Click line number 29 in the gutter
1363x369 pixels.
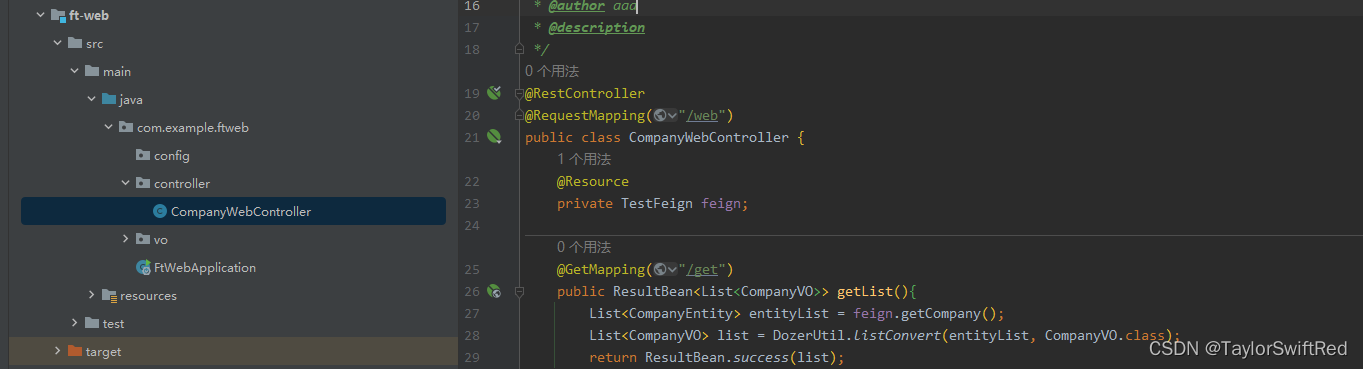pos(472,357)
